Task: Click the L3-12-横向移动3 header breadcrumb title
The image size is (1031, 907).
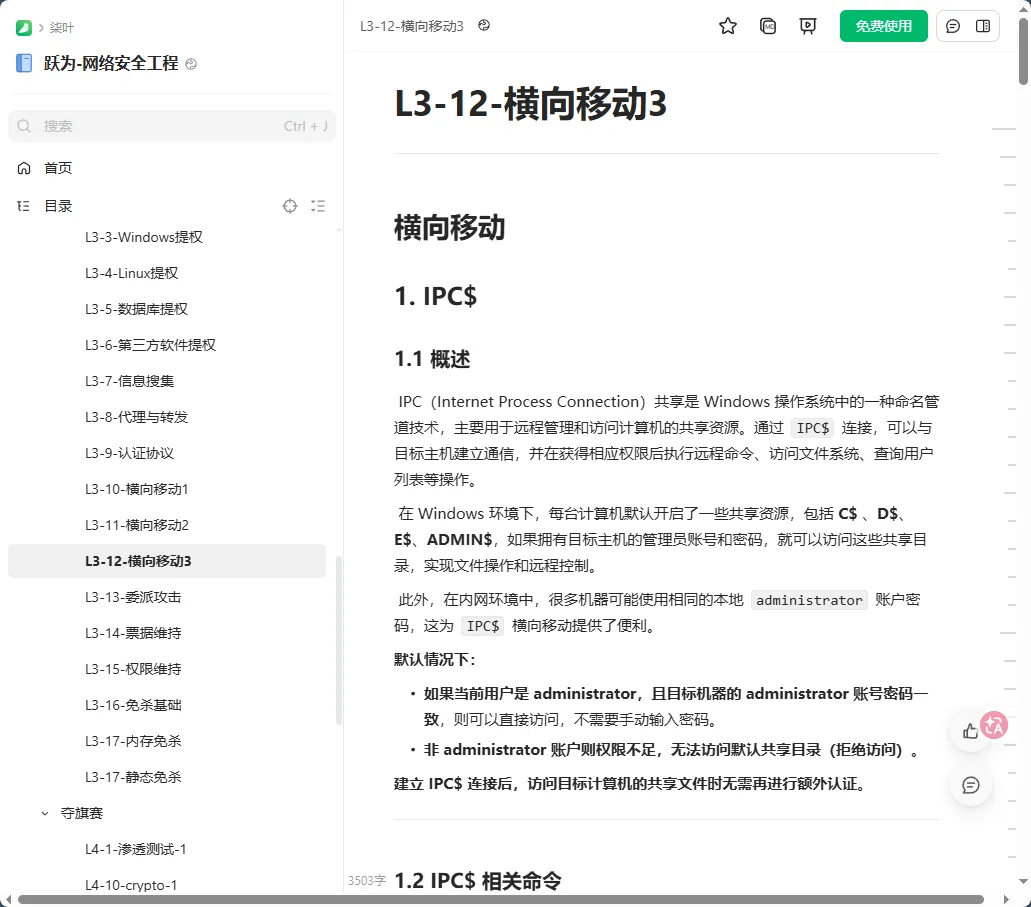Action: coord(412,26)
